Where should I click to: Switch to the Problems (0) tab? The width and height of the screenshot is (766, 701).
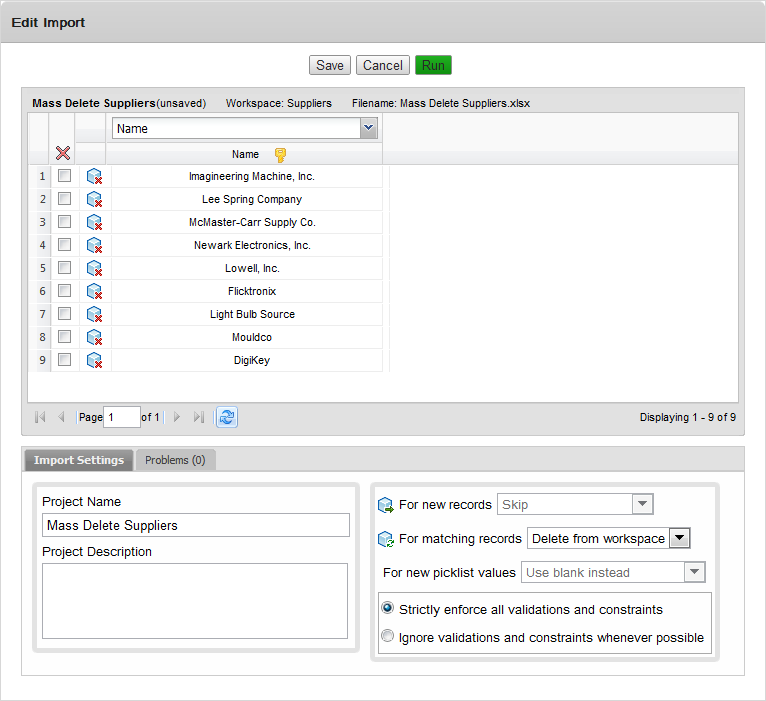point(175,460)
